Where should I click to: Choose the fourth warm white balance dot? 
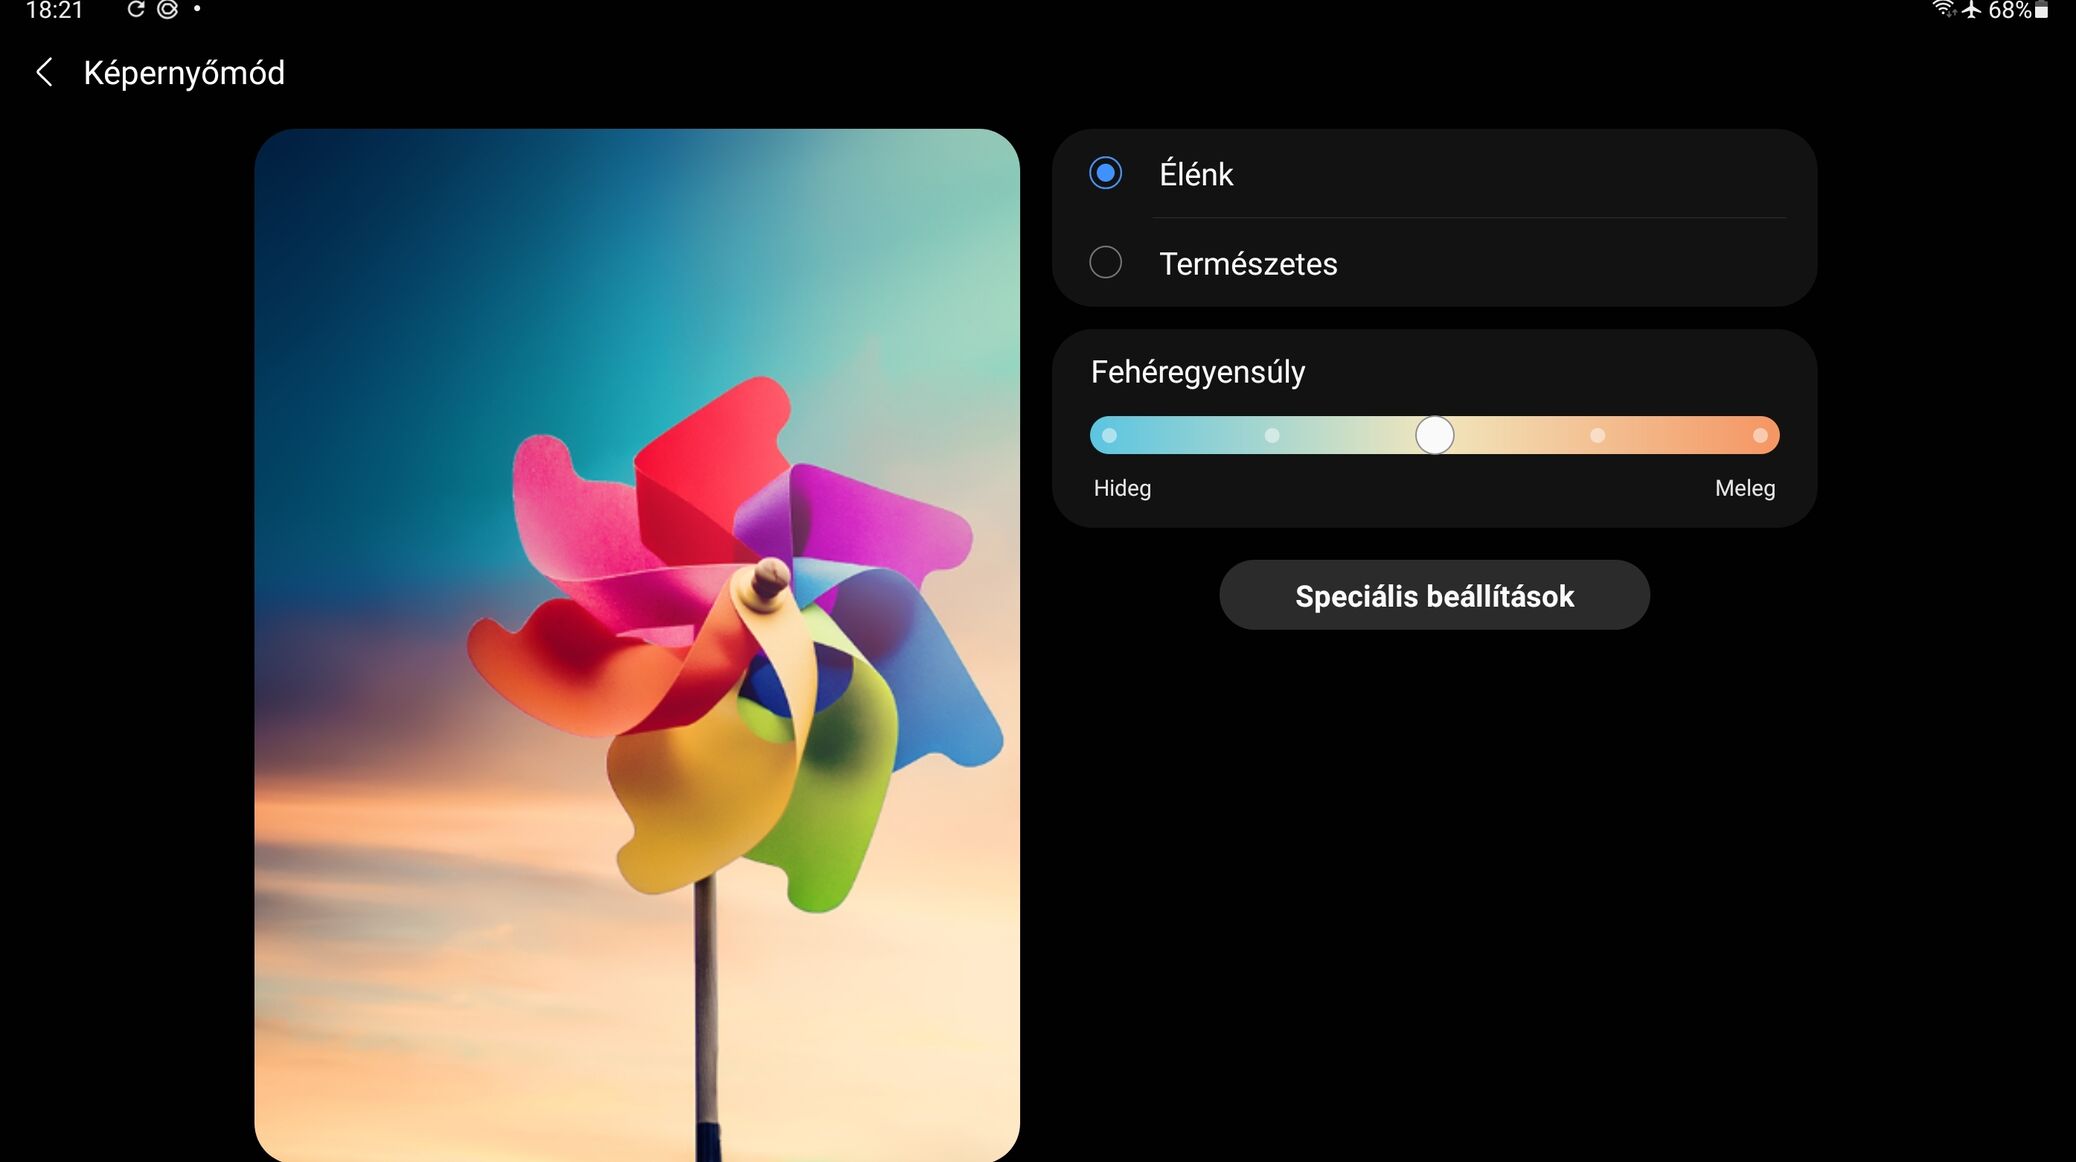[1597, 435]
